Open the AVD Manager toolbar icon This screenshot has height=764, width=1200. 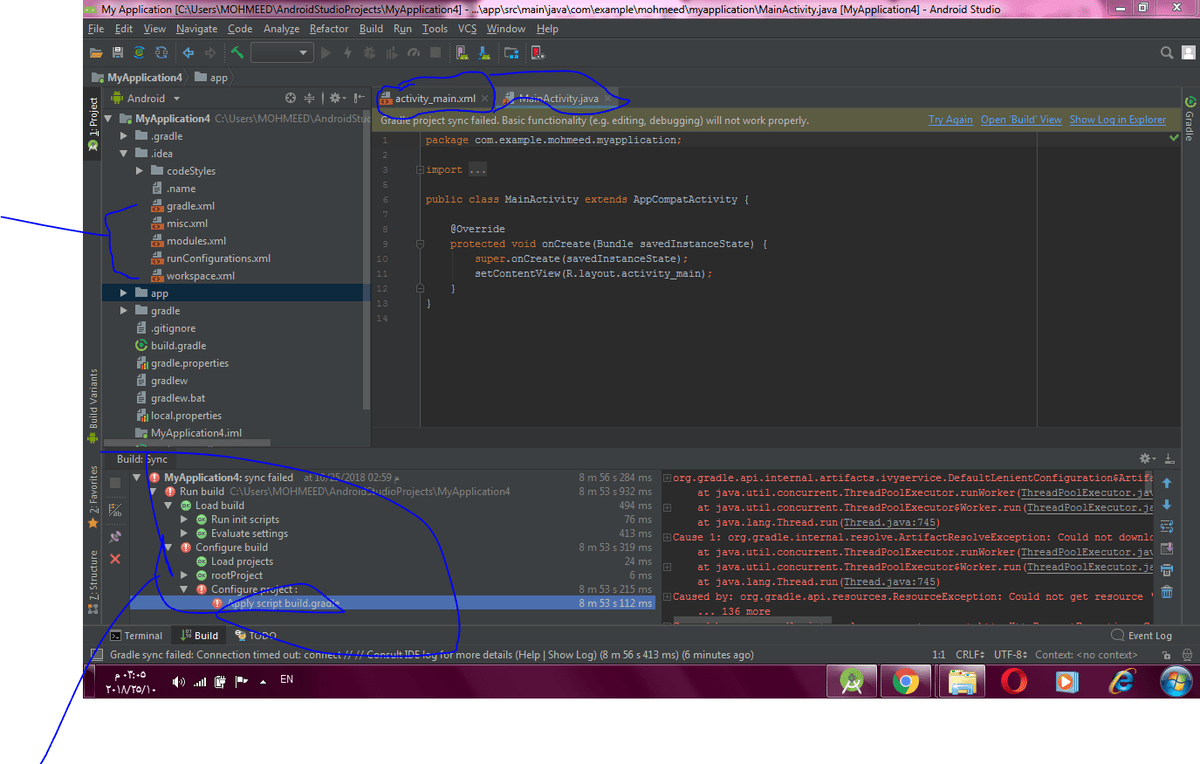click(461, 52)
